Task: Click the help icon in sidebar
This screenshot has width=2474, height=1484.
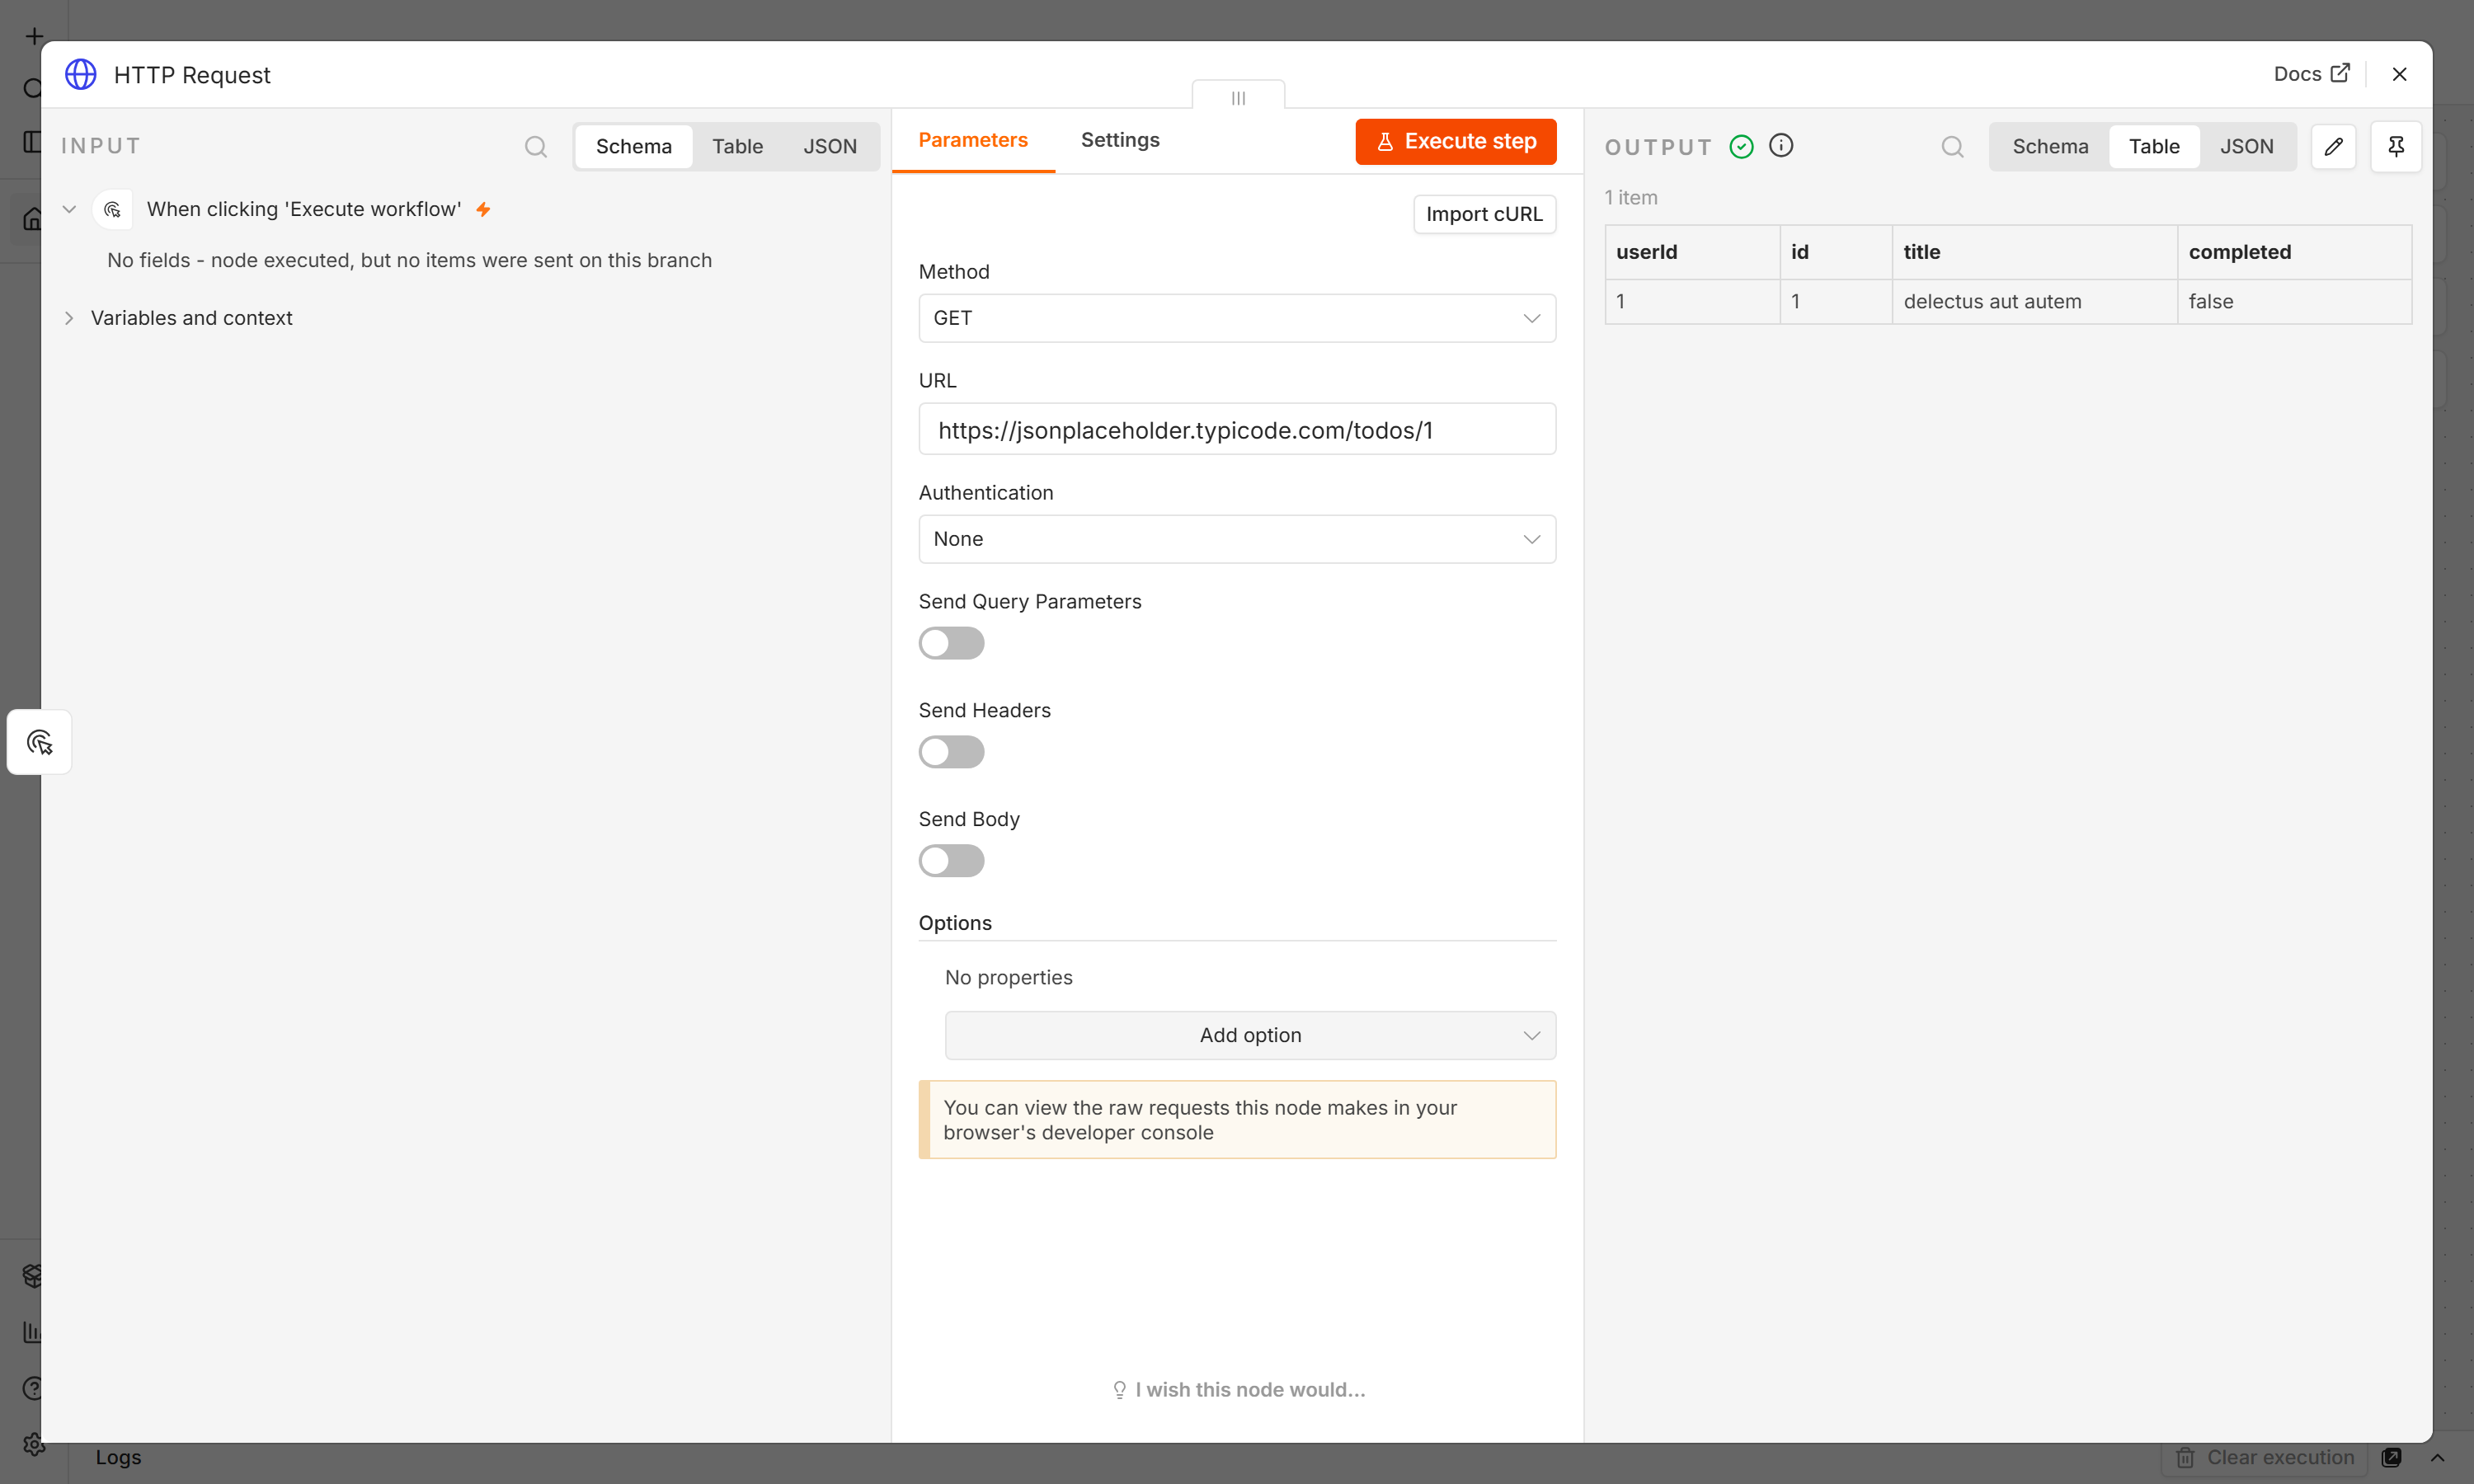Action: click(32, 1388)
